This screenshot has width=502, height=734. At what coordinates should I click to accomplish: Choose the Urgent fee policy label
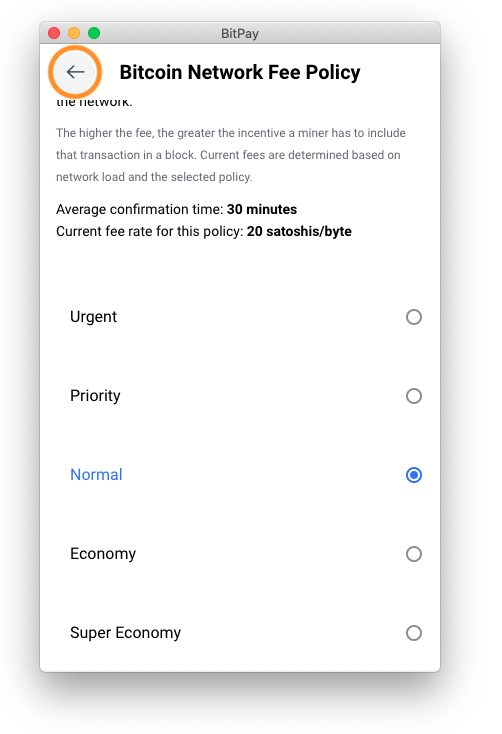pyautogui.click(x=93, y=317)
